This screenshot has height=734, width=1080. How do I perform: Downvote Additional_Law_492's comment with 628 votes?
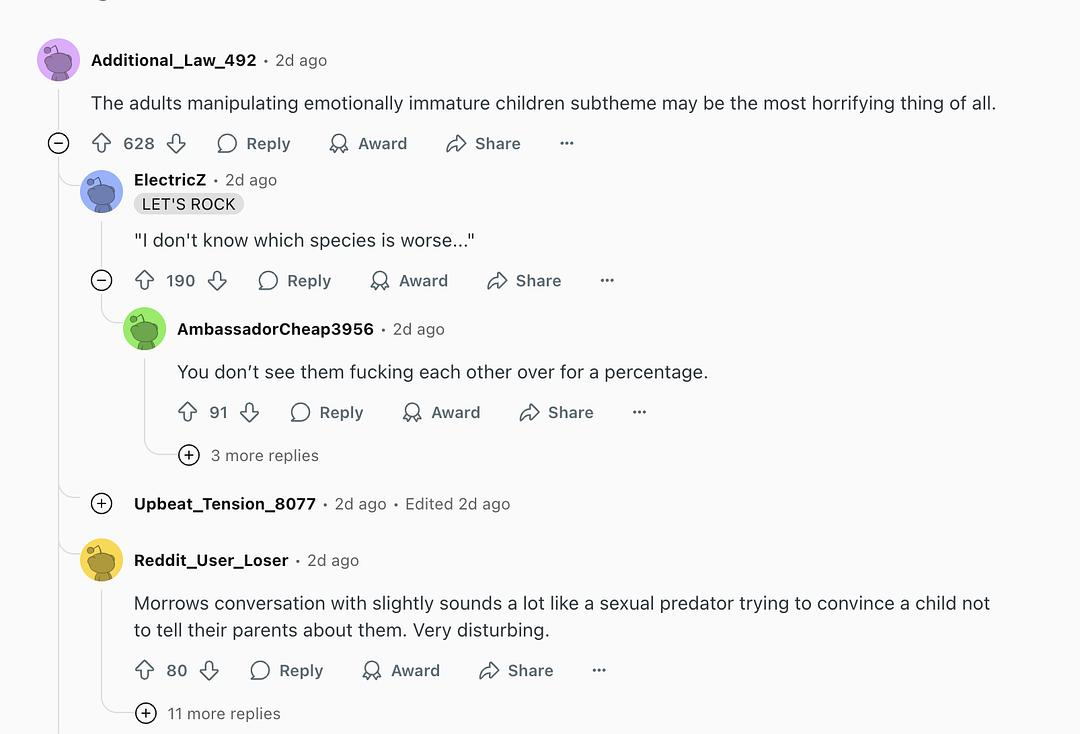(x=176, y=144)
